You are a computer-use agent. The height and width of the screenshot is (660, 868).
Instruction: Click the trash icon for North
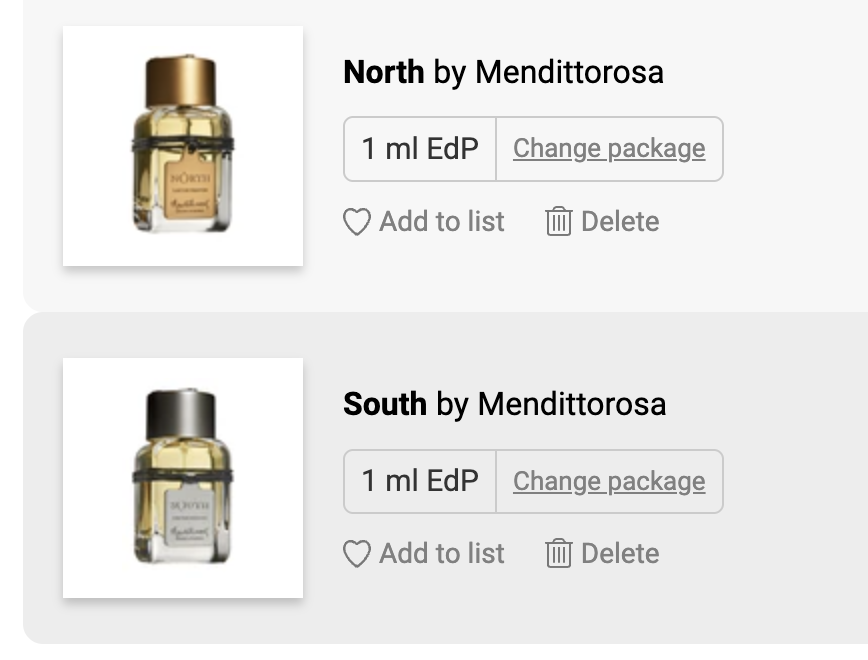pos(558,222)
